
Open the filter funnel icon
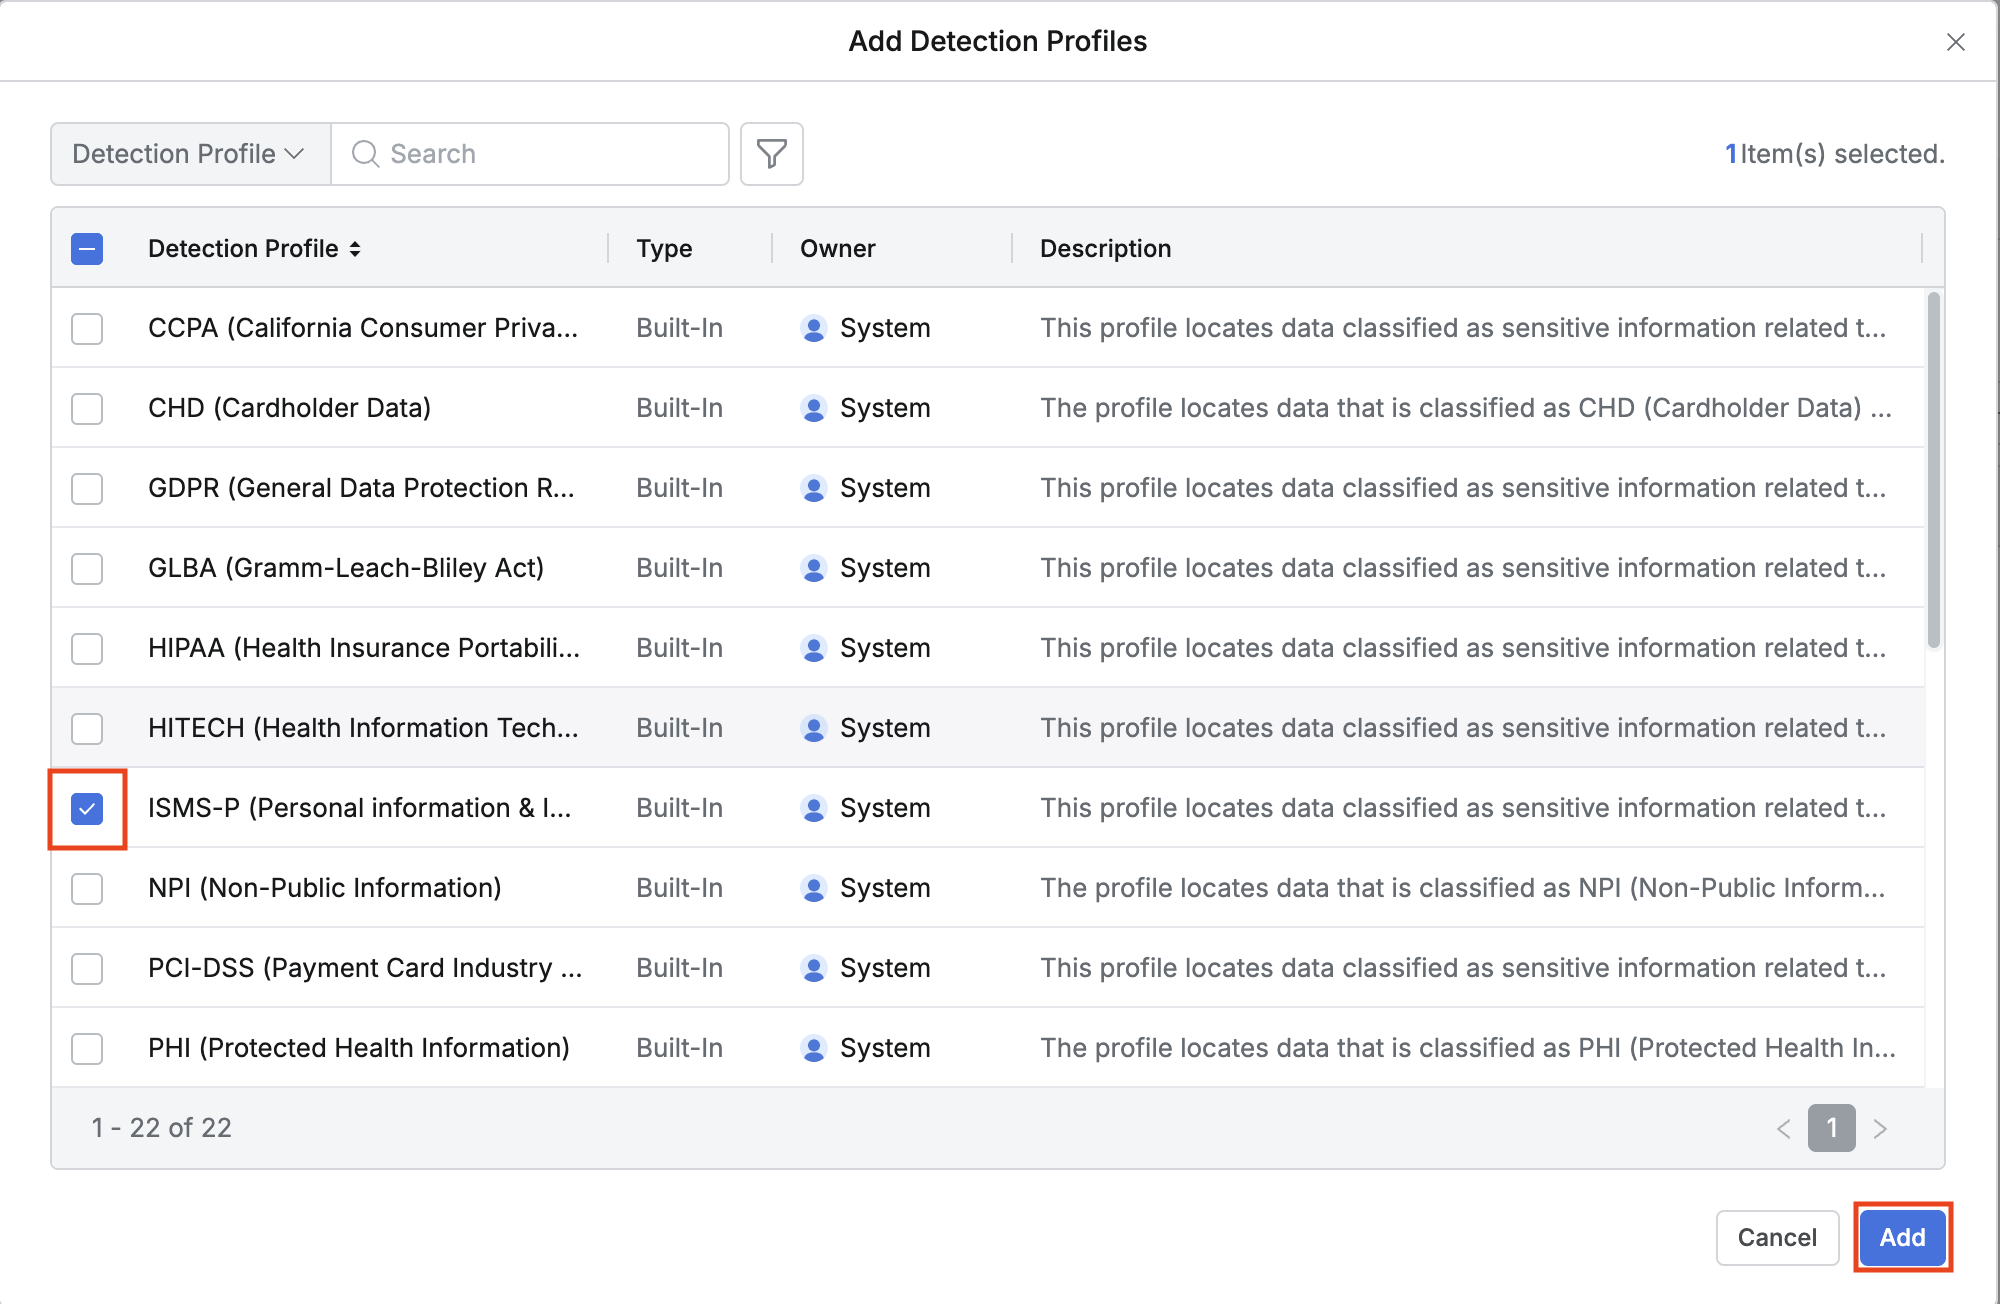[x=771, y=154]
